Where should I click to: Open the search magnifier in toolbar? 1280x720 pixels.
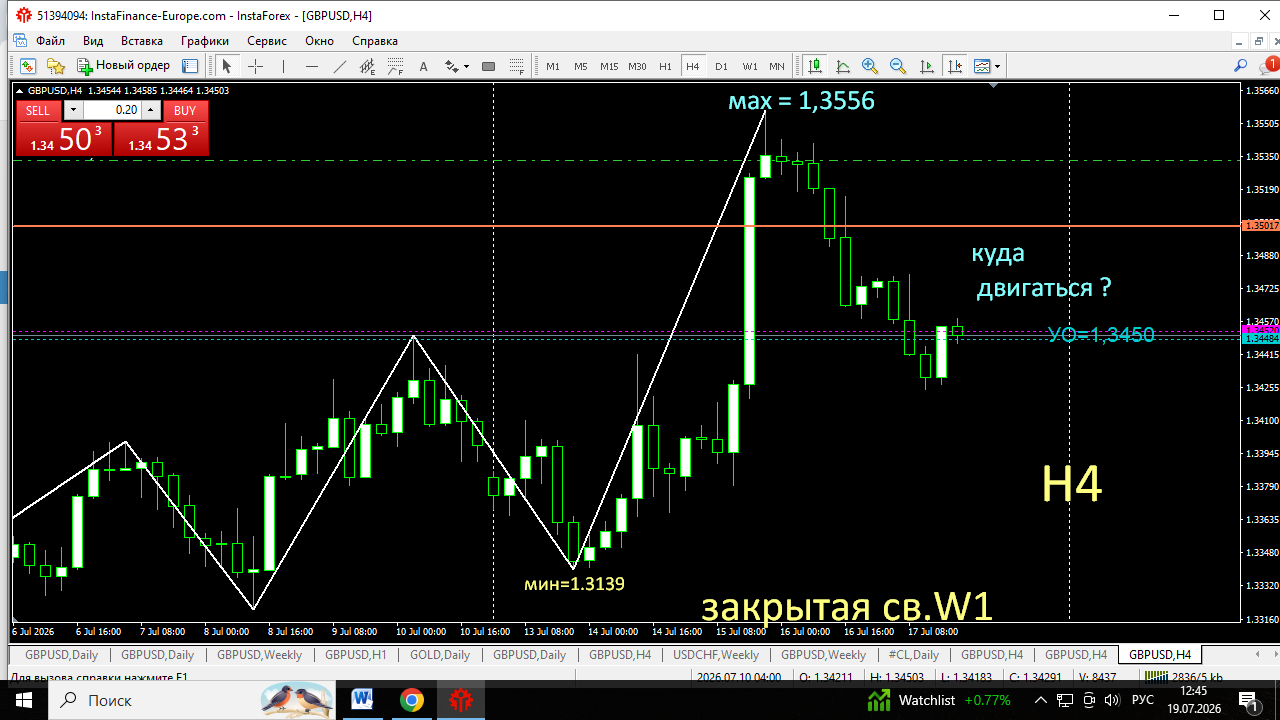coord(1241,66)
